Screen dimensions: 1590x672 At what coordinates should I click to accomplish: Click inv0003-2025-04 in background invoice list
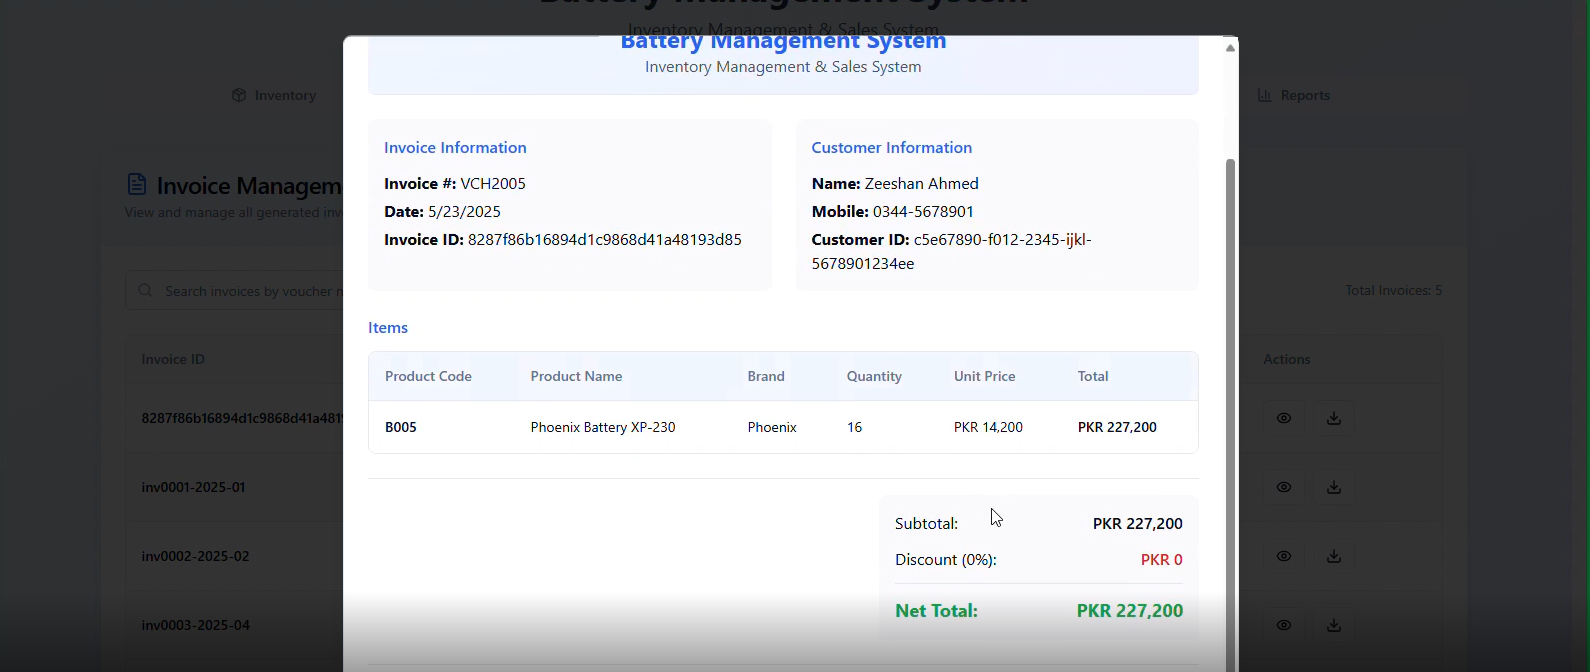click(x=196, y=626)
